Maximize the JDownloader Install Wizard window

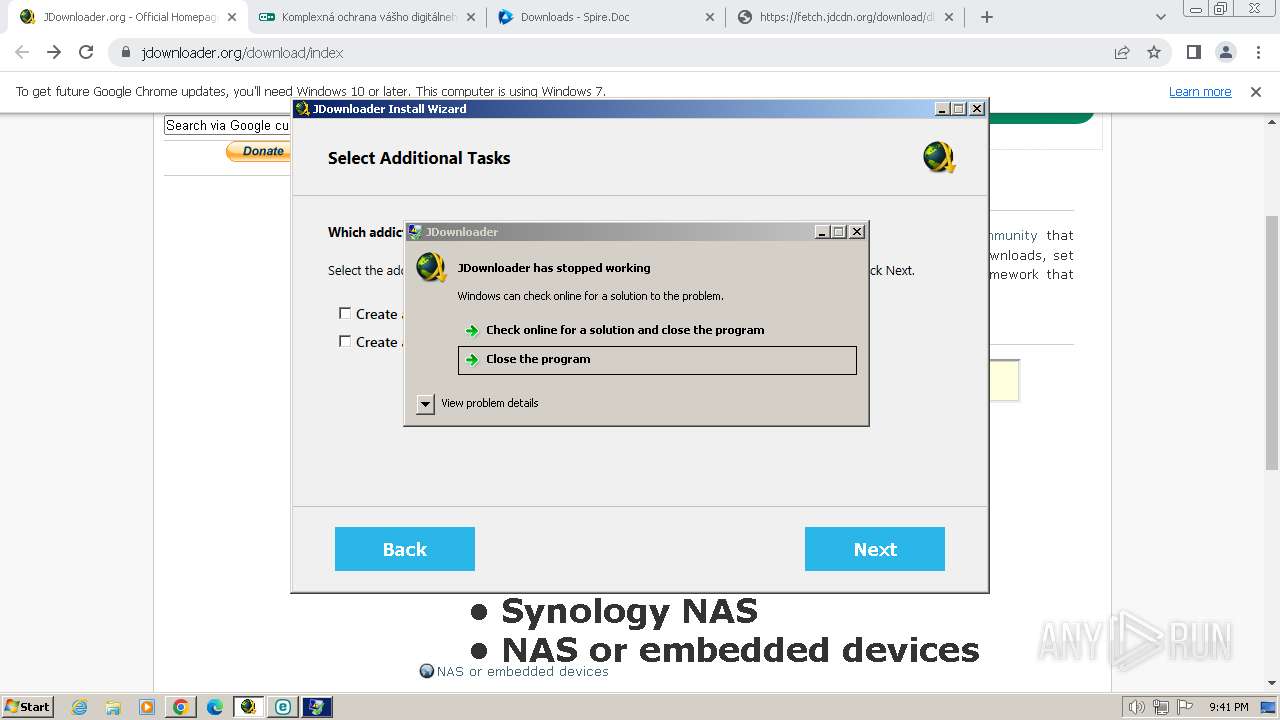tap(959, 109)
